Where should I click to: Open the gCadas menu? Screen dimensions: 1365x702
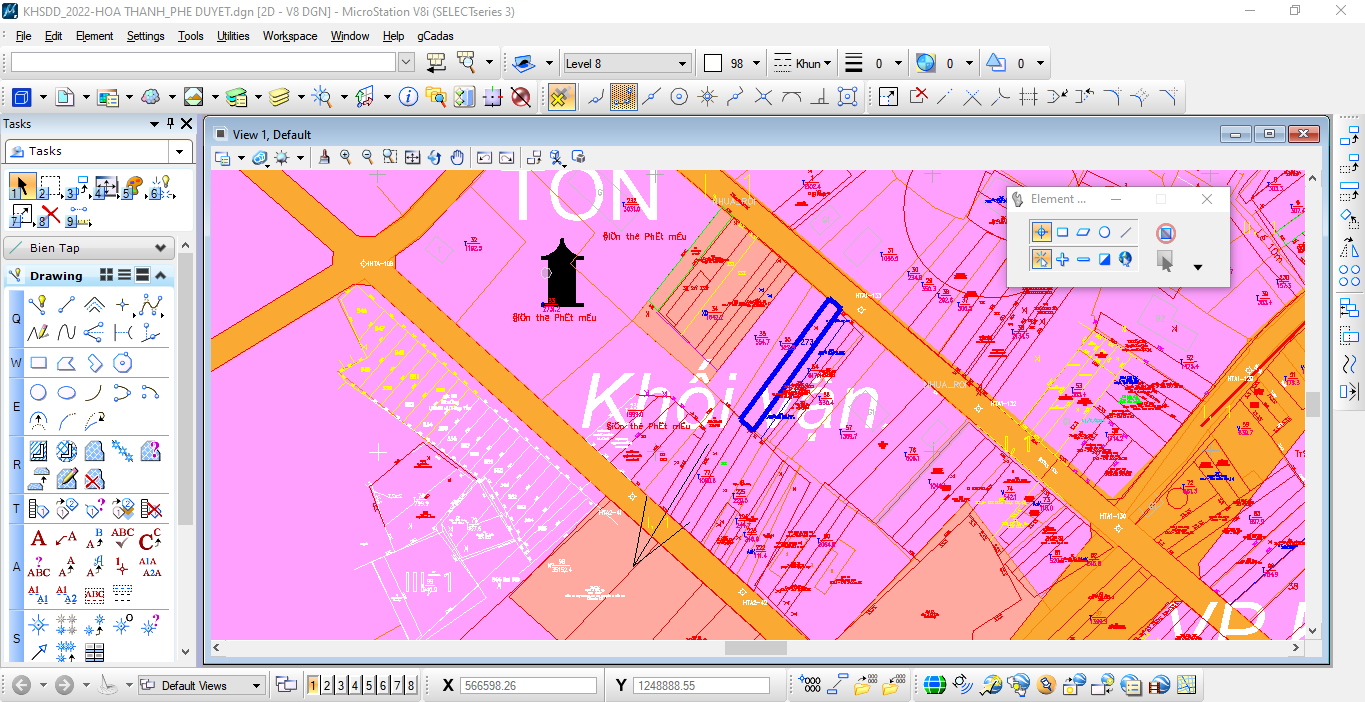pyautogui.click(x=435, y=36)
